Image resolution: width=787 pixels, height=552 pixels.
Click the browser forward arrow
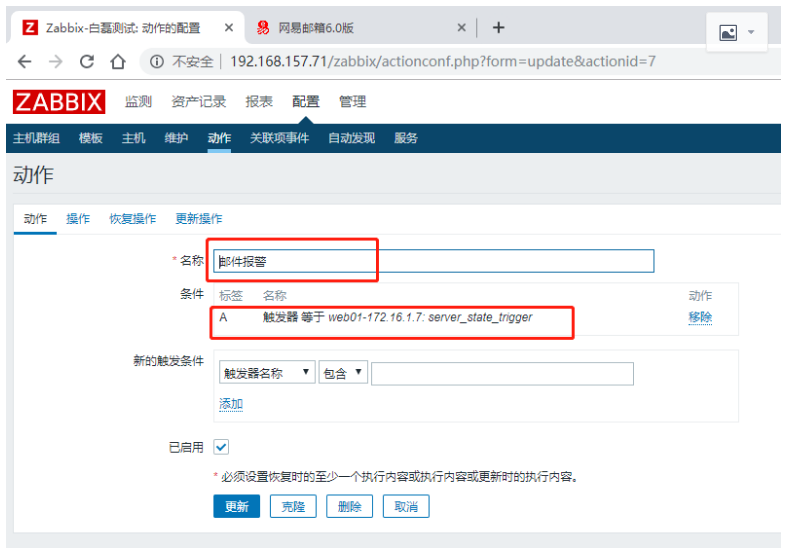pos(56,62)
